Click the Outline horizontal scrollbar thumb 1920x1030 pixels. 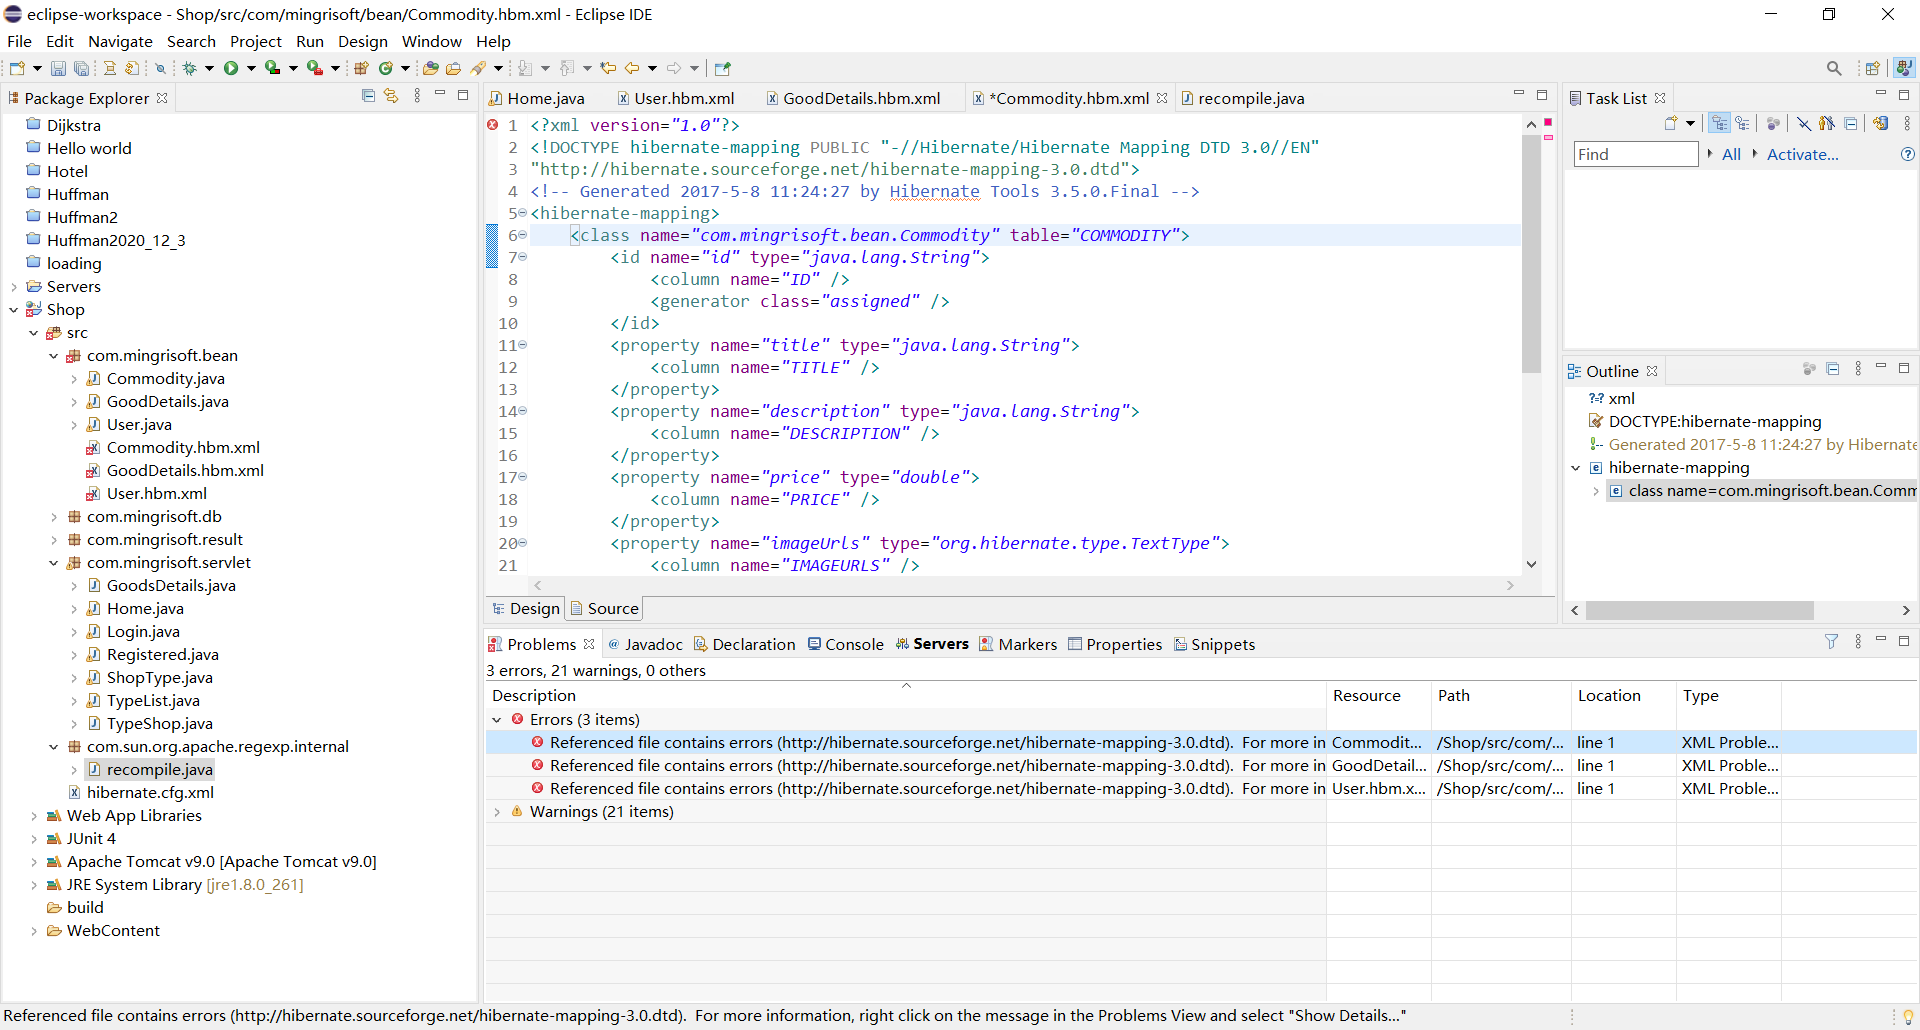point(1699,610)
